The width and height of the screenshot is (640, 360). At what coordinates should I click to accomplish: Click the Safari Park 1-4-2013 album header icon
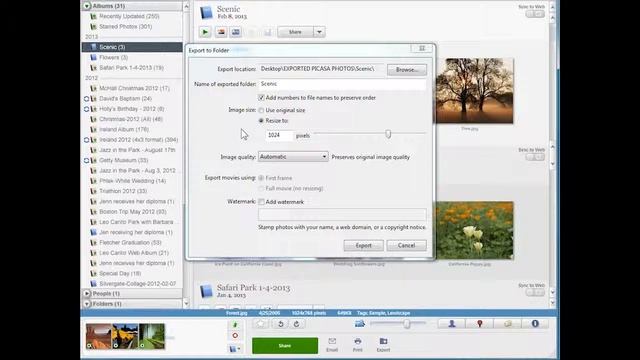tap(206, 291)
